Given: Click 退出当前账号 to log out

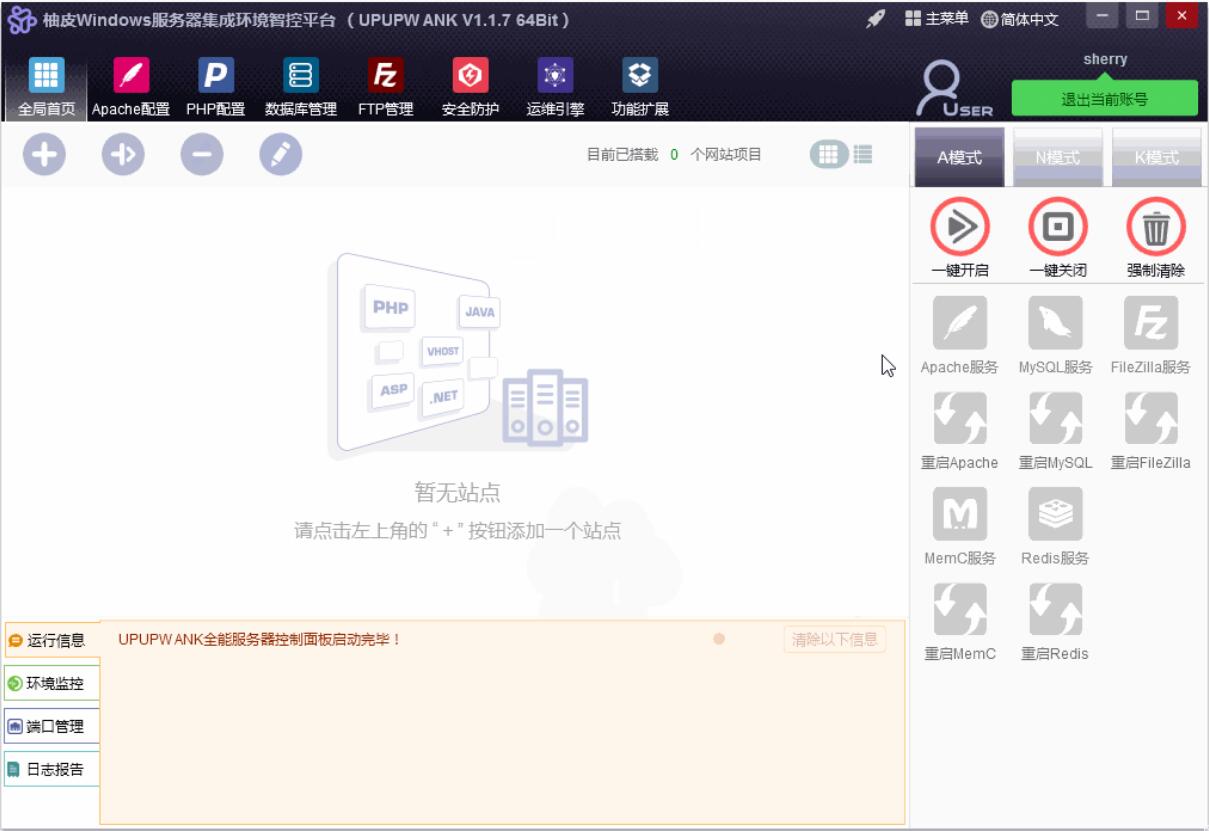Looking at the screenshot, I should click(x=1104, y=99).
